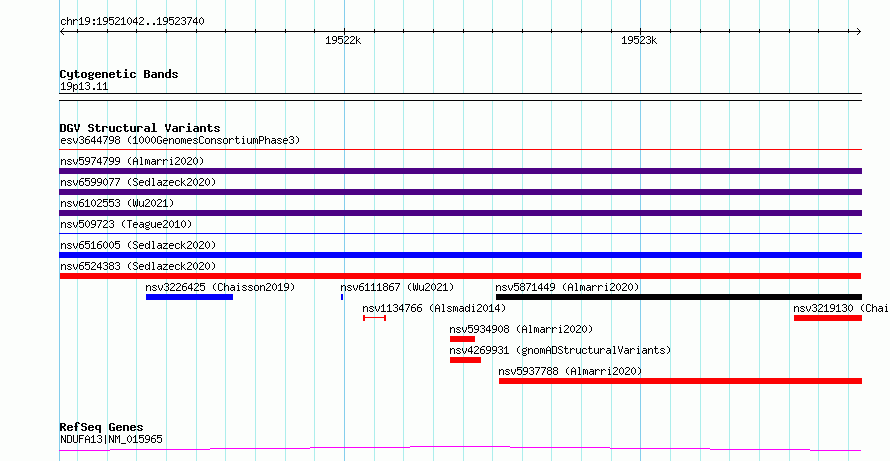
Task: Select the red nsv4269931 variant bar
Action: [465, 360]
